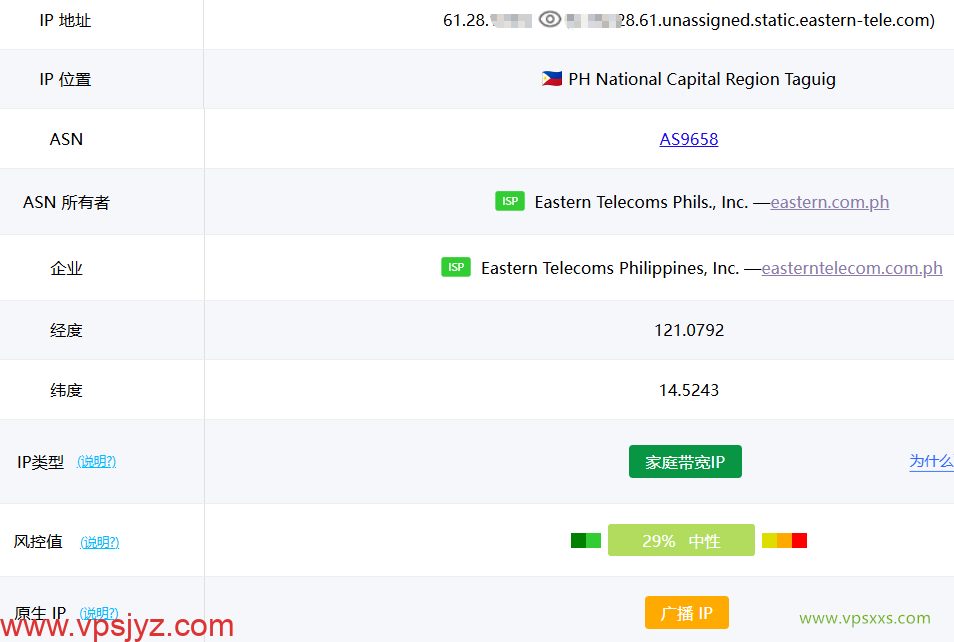954x642 pixels.
Task: Open the AS9658 ASN link
Action: 689,139
